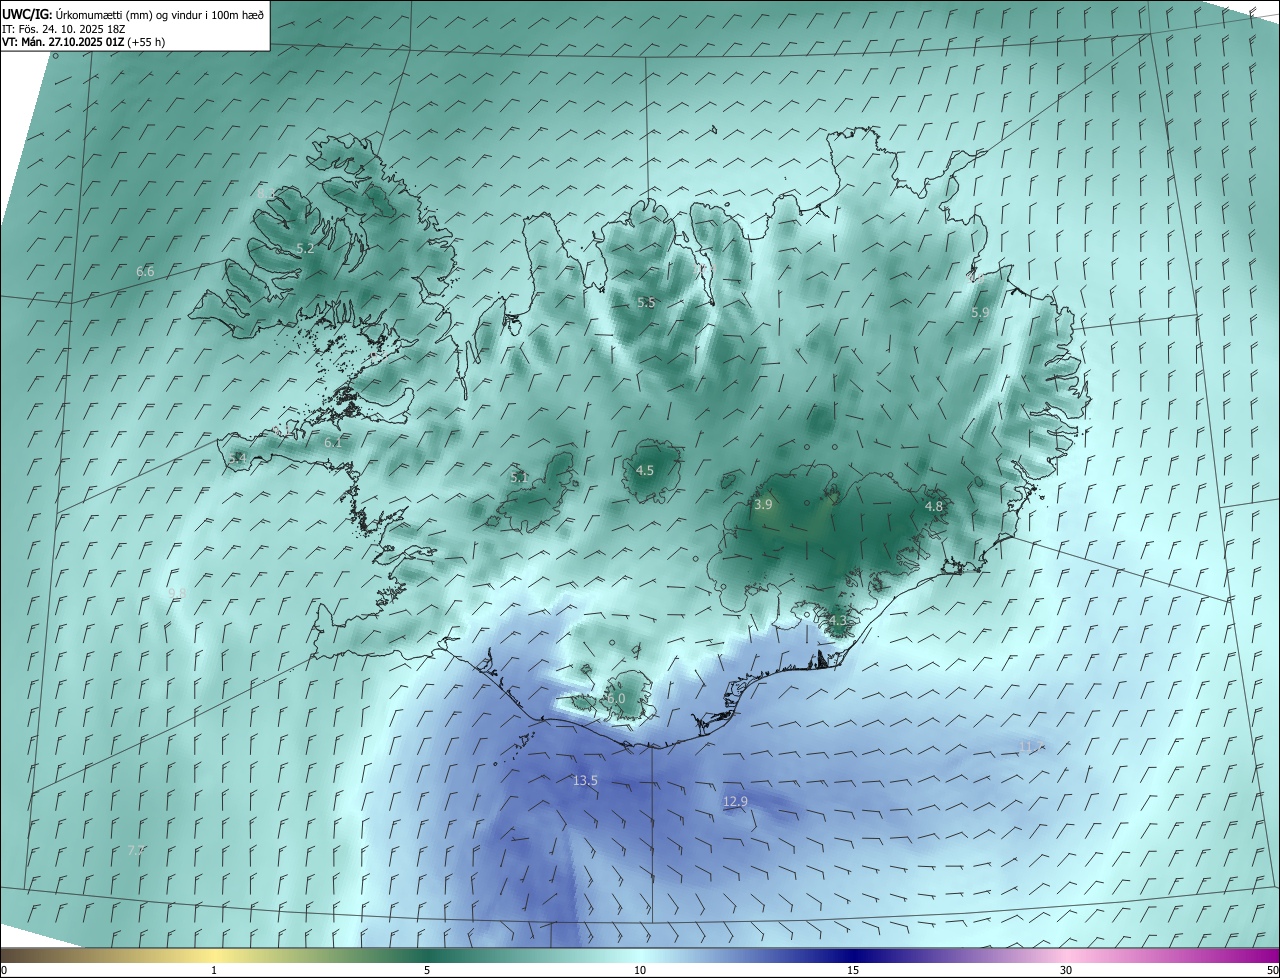The width and height of the screenshot is (1280, 978).
Task: Click the 6.6 value west of the Westfjords
Action: point(145,271)
